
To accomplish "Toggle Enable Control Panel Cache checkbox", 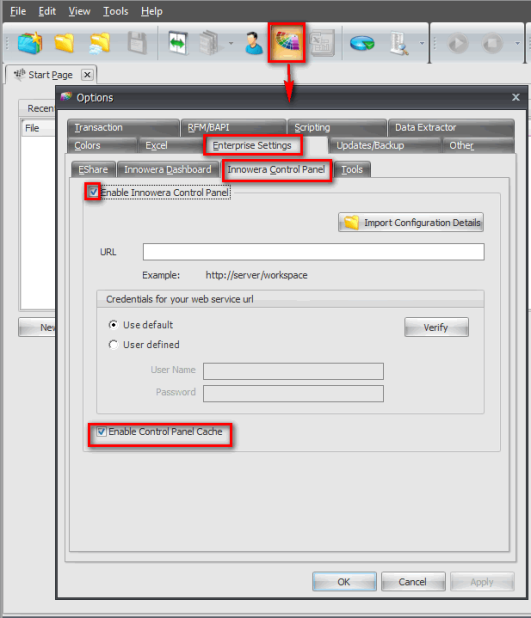I will point(102,432).
